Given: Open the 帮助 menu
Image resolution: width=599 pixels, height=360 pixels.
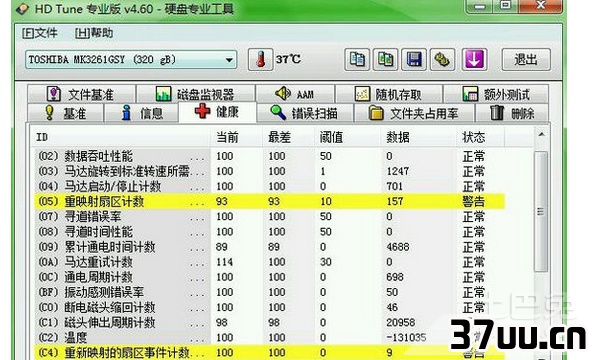Looking at the screenshot, I should [94, 33].
